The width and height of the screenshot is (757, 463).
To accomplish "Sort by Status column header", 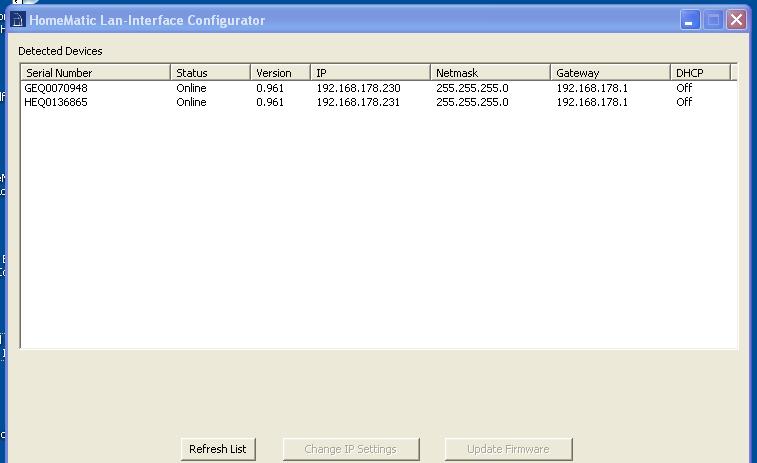I will tap(210, 72).
